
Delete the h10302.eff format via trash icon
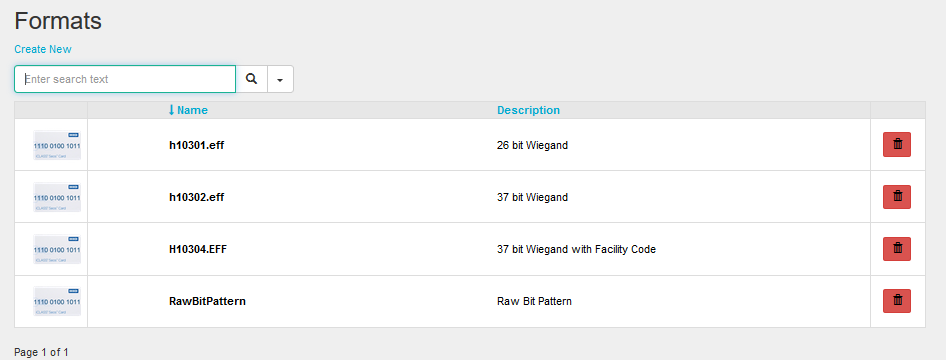coord(897,197)
